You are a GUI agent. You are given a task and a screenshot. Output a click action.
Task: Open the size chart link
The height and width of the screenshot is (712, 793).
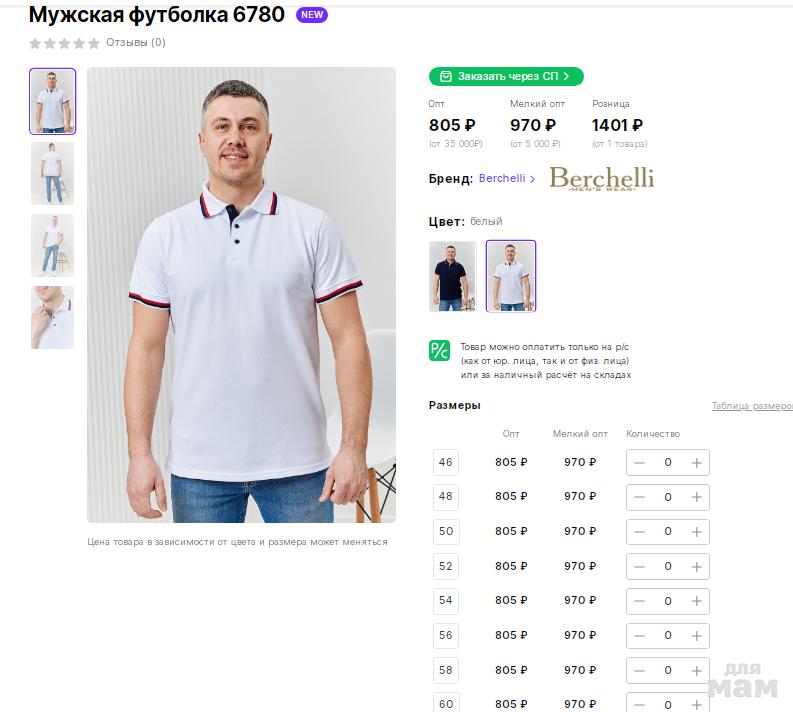(751, 406)
